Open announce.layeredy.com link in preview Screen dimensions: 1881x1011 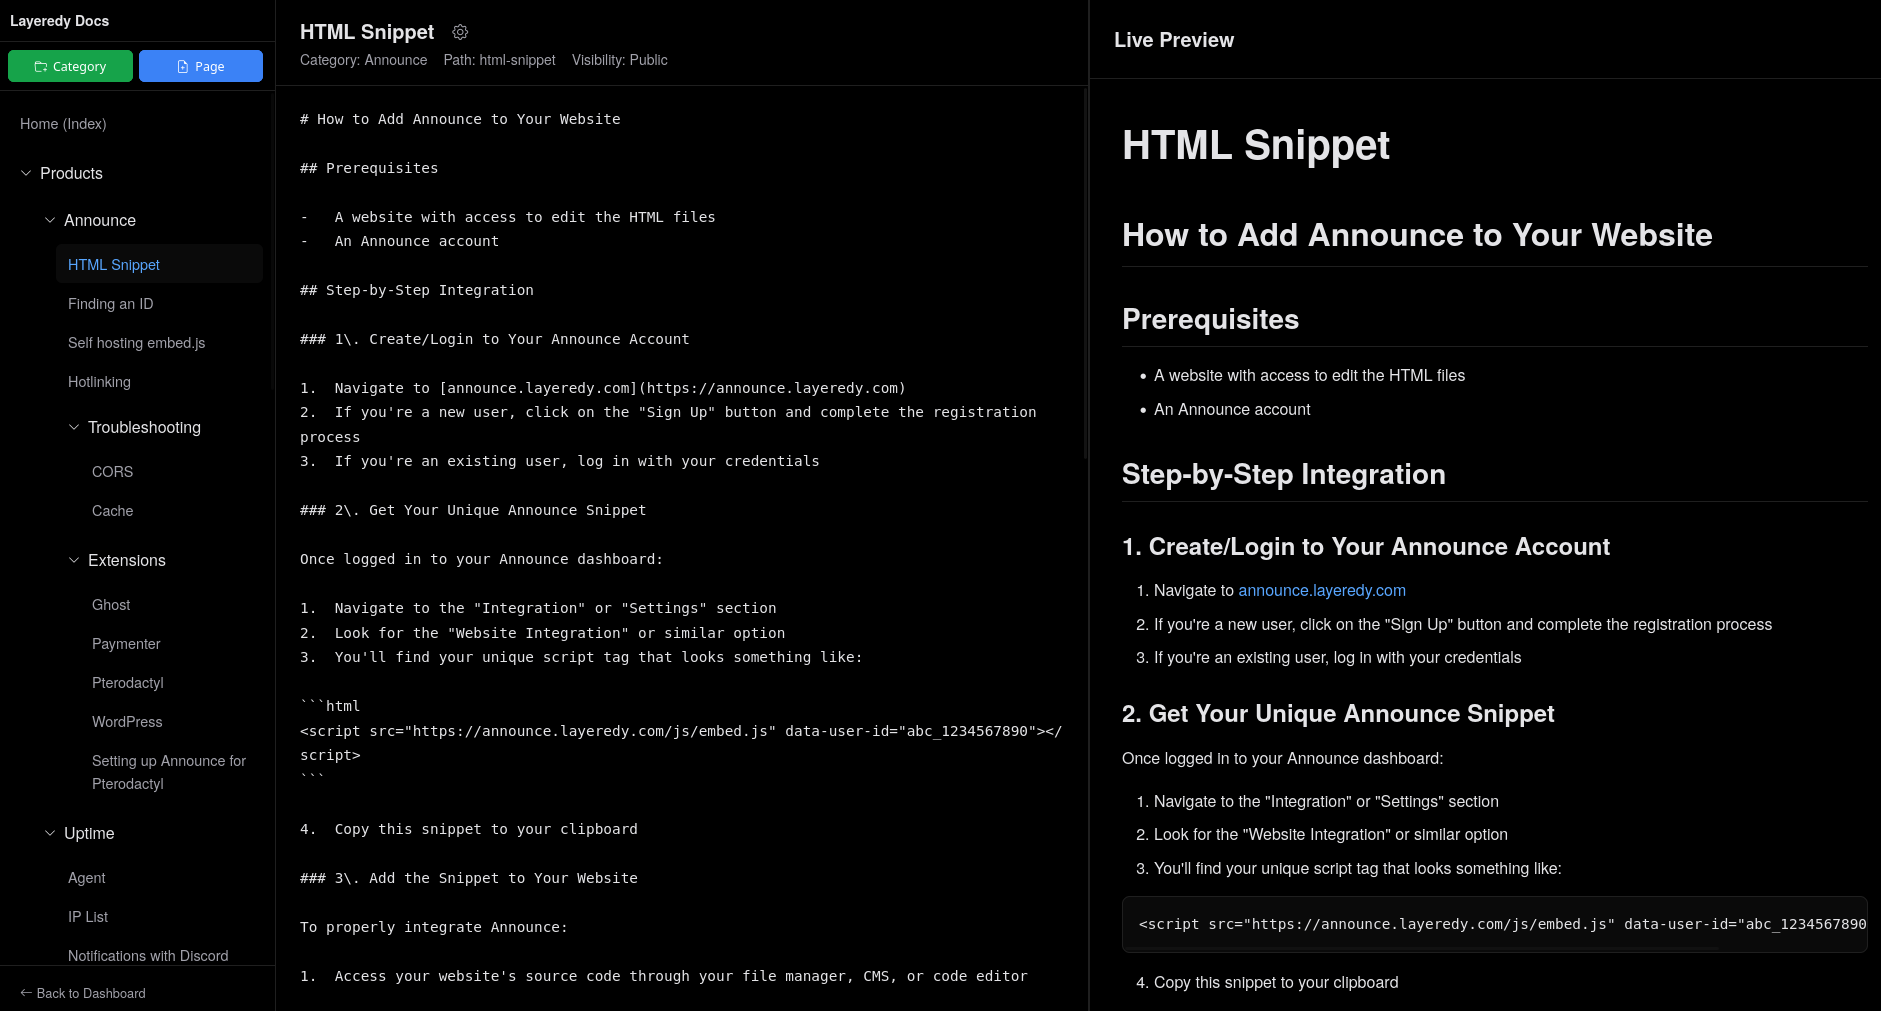[x=1322, y=591]
